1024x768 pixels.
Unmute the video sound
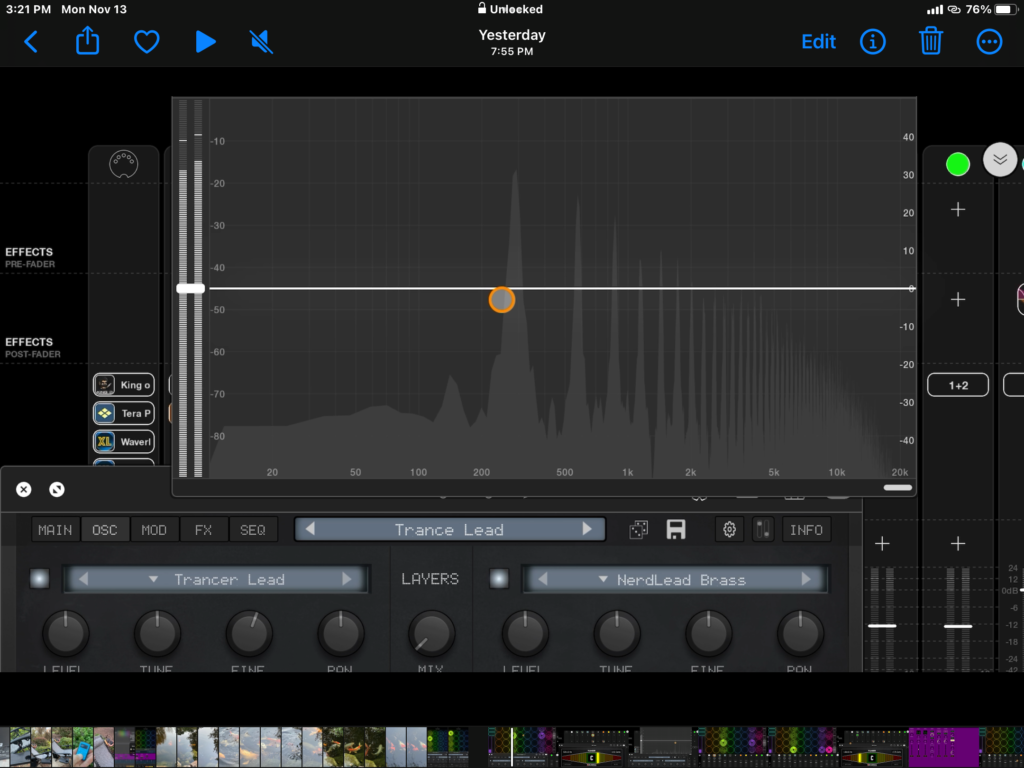(x=261, y=42)
